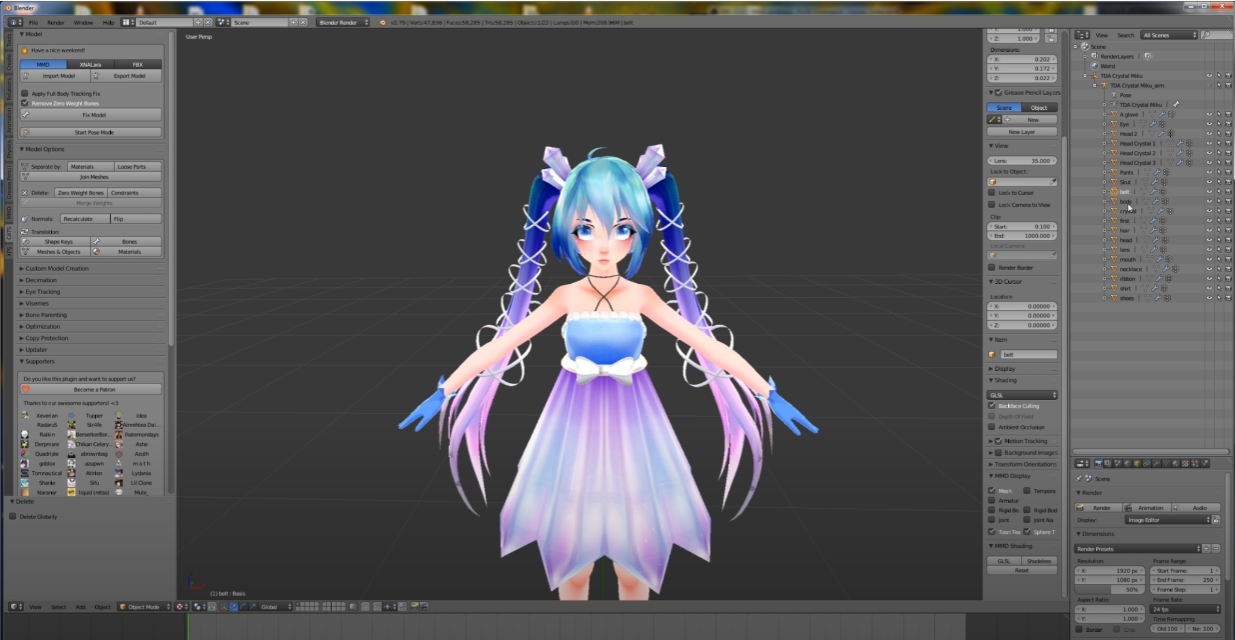This screenshot has width=1235, height=640.
Task: Open the Search menu in the Outliner
Action: click(x=1126, y=35)
